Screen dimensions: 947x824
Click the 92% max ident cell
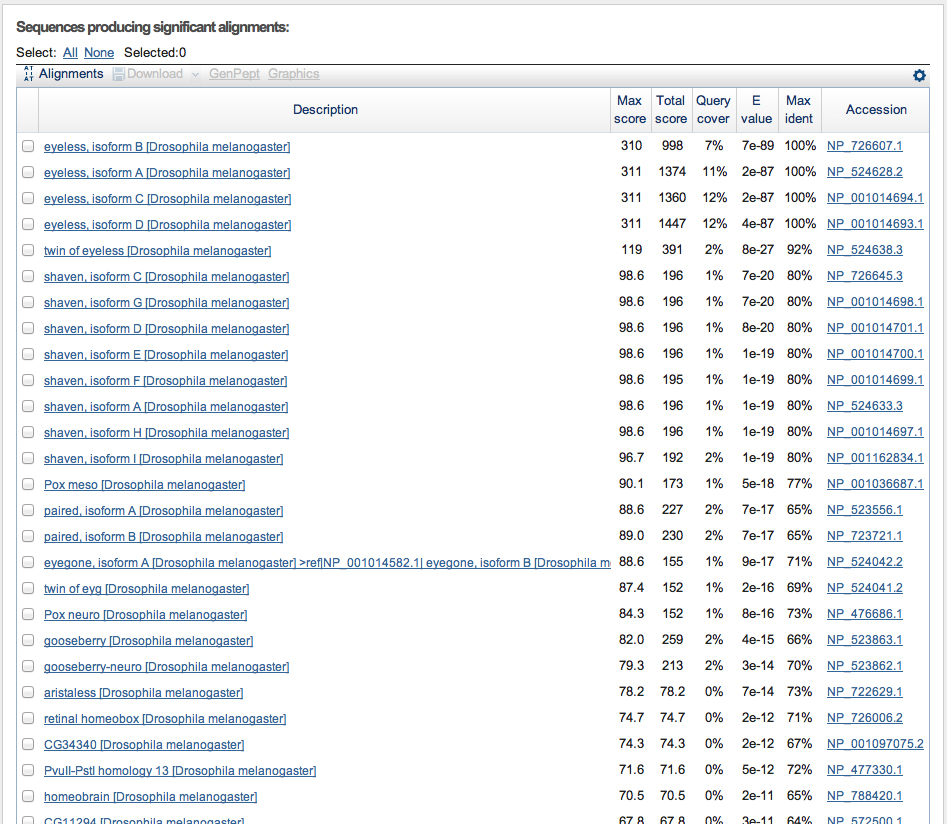800,249
